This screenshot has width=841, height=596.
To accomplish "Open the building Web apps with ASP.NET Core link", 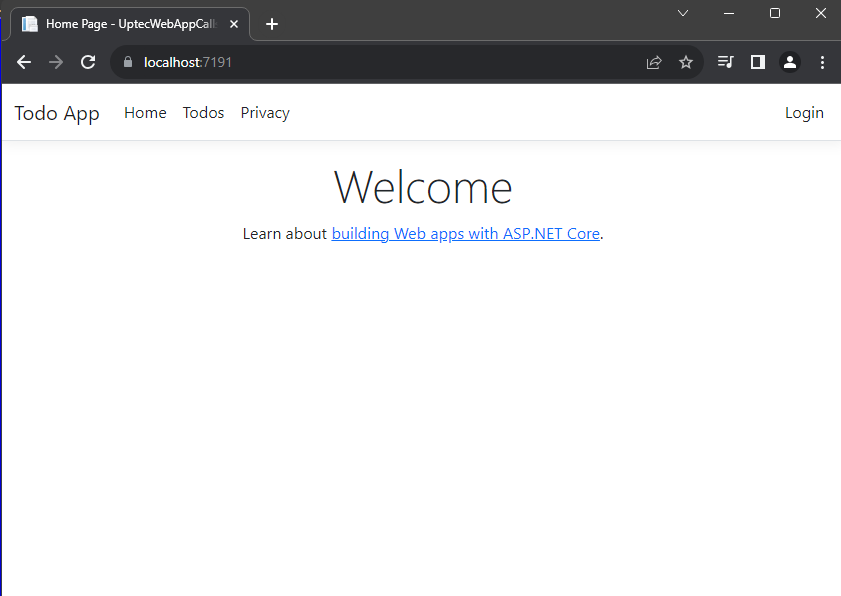I will (465, 234).
